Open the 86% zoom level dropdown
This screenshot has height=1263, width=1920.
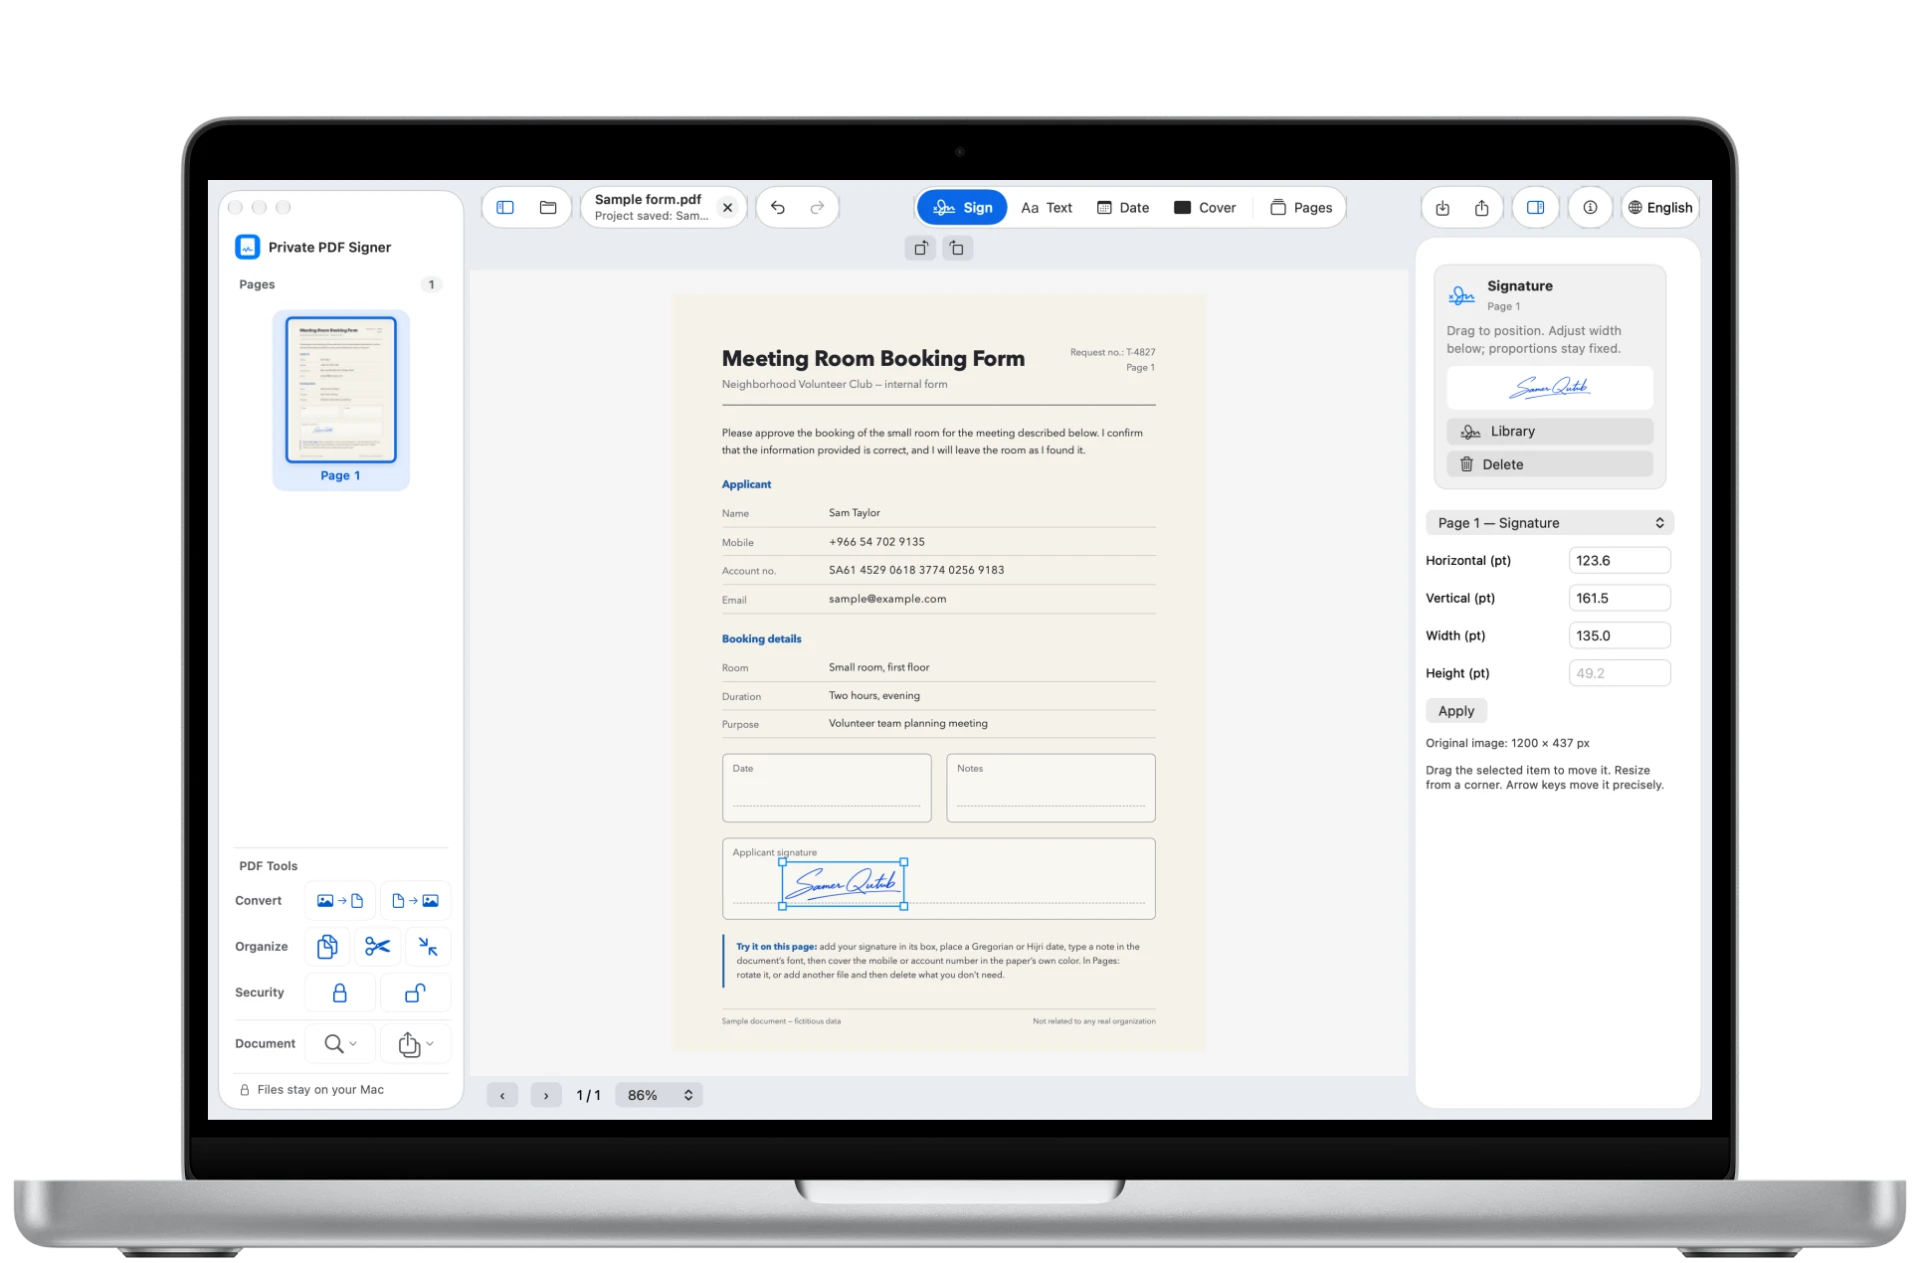(x=659, y=1096)
